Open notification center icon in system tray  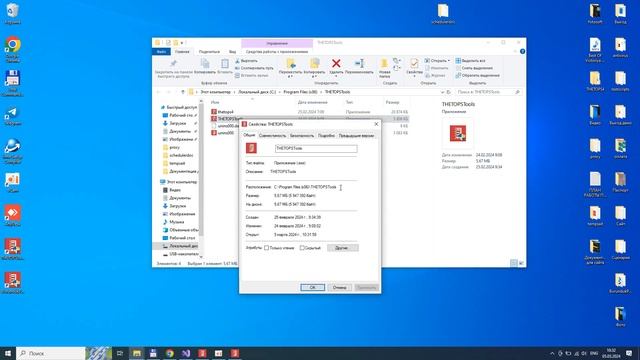(629, 353)
